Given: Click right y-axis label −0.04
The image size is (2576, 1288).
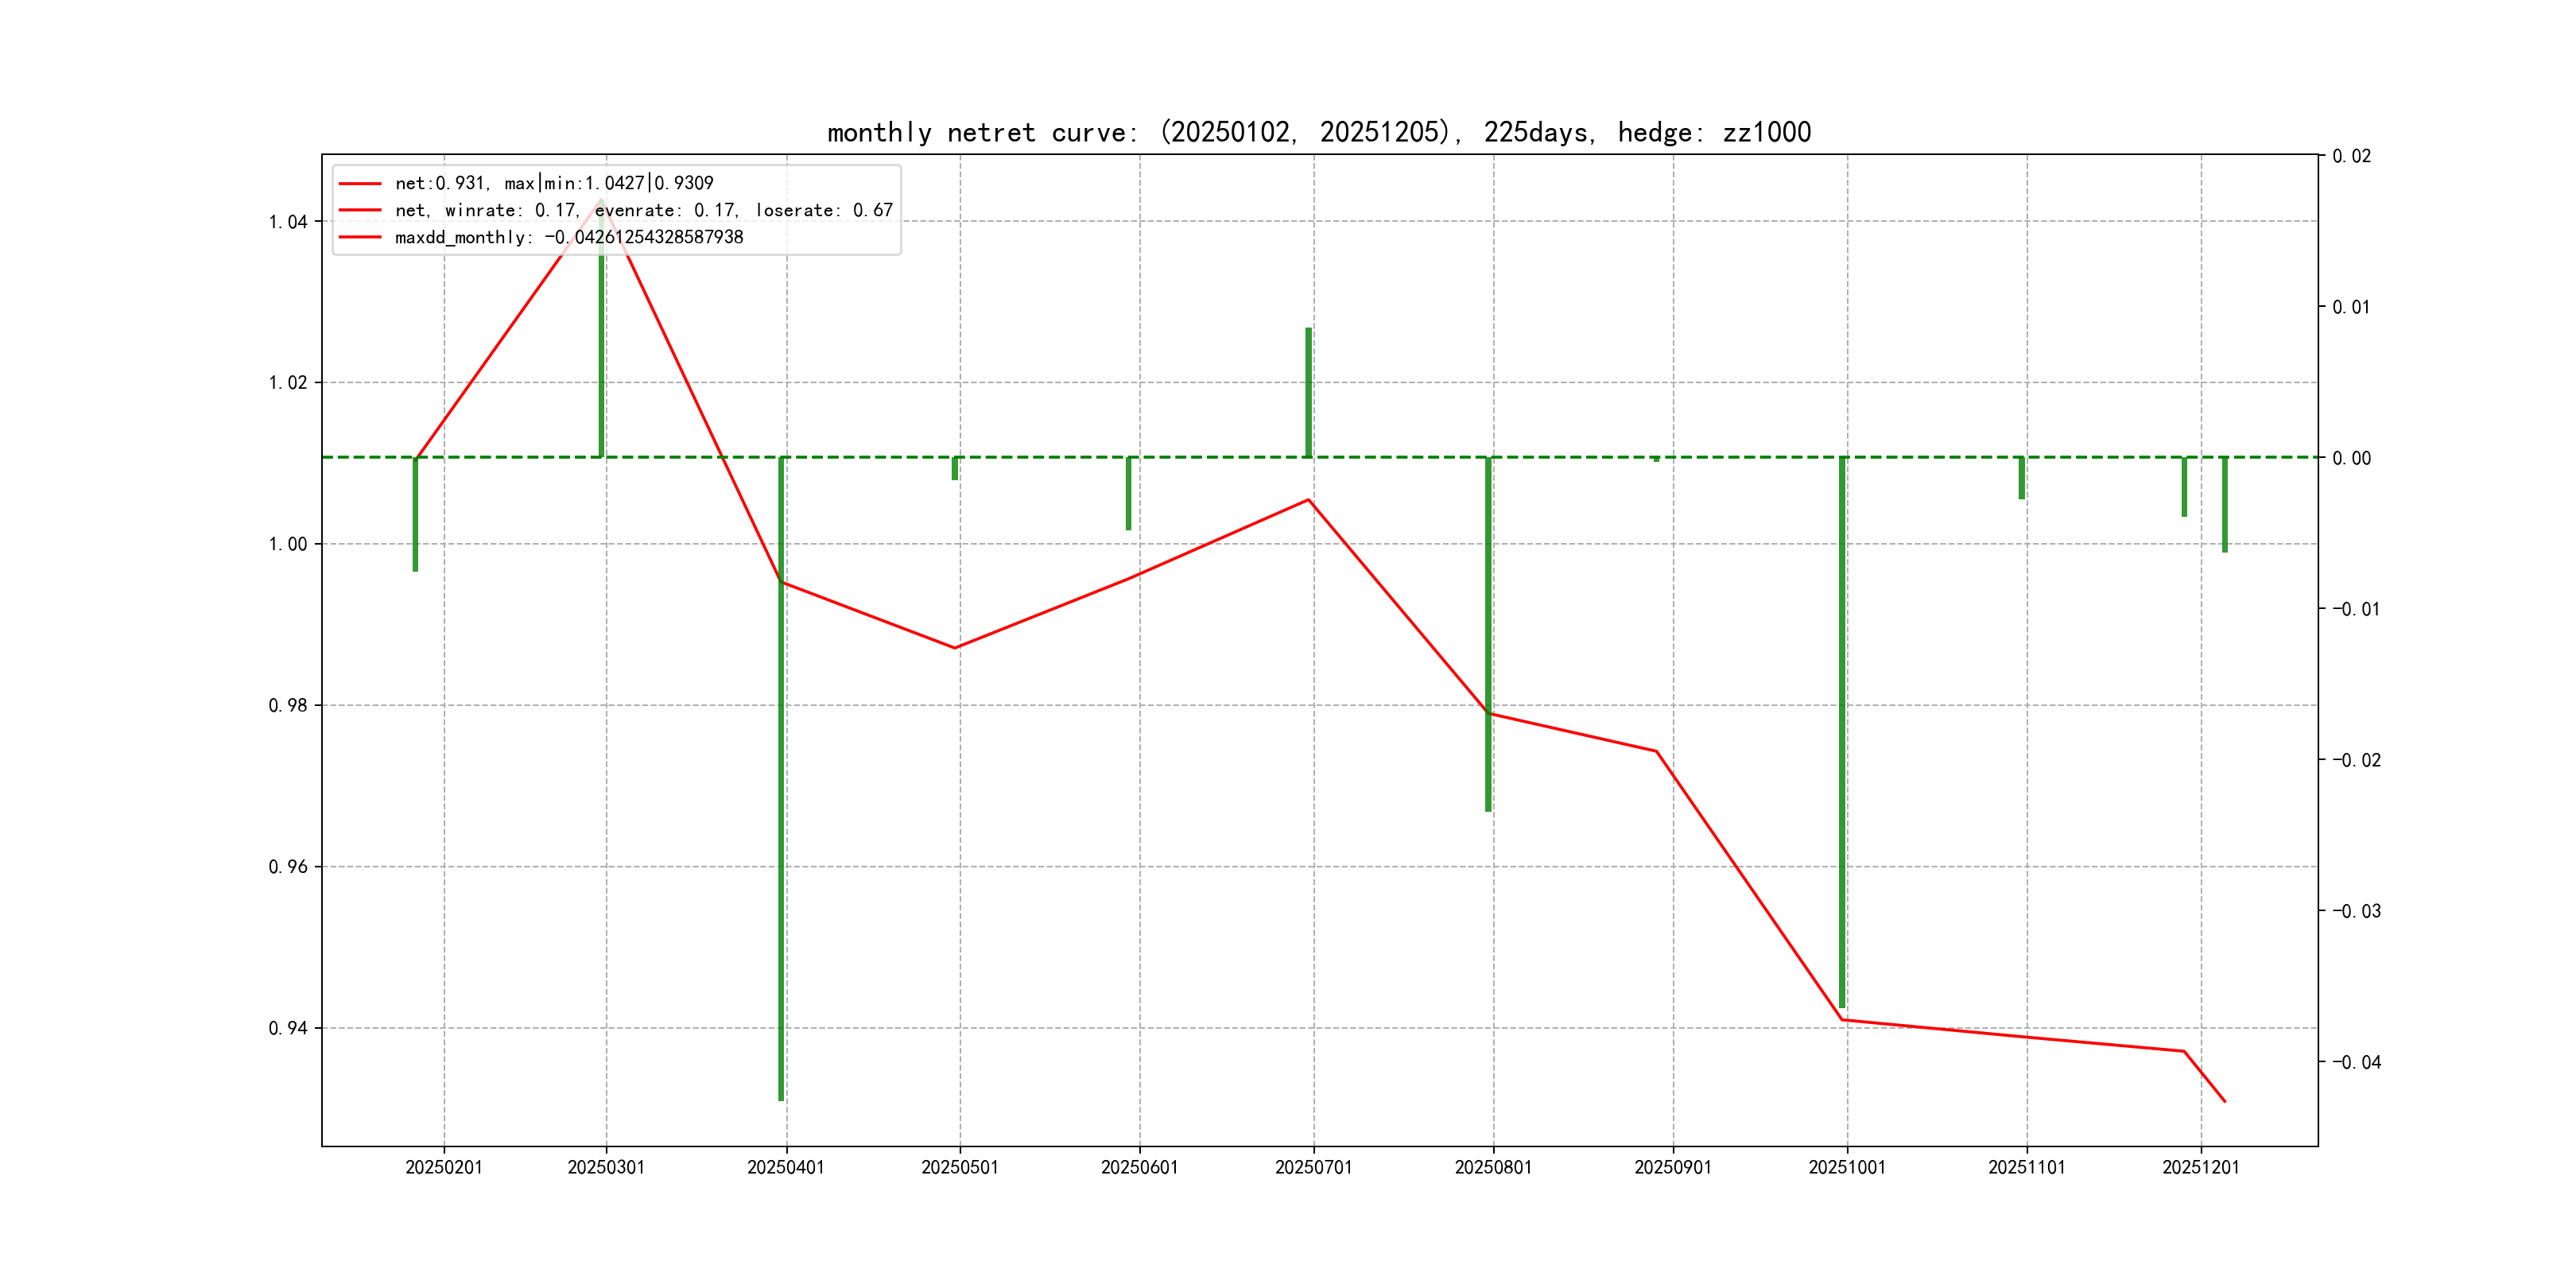Looking at the screenshot, I should (x=2357, y=1062).
